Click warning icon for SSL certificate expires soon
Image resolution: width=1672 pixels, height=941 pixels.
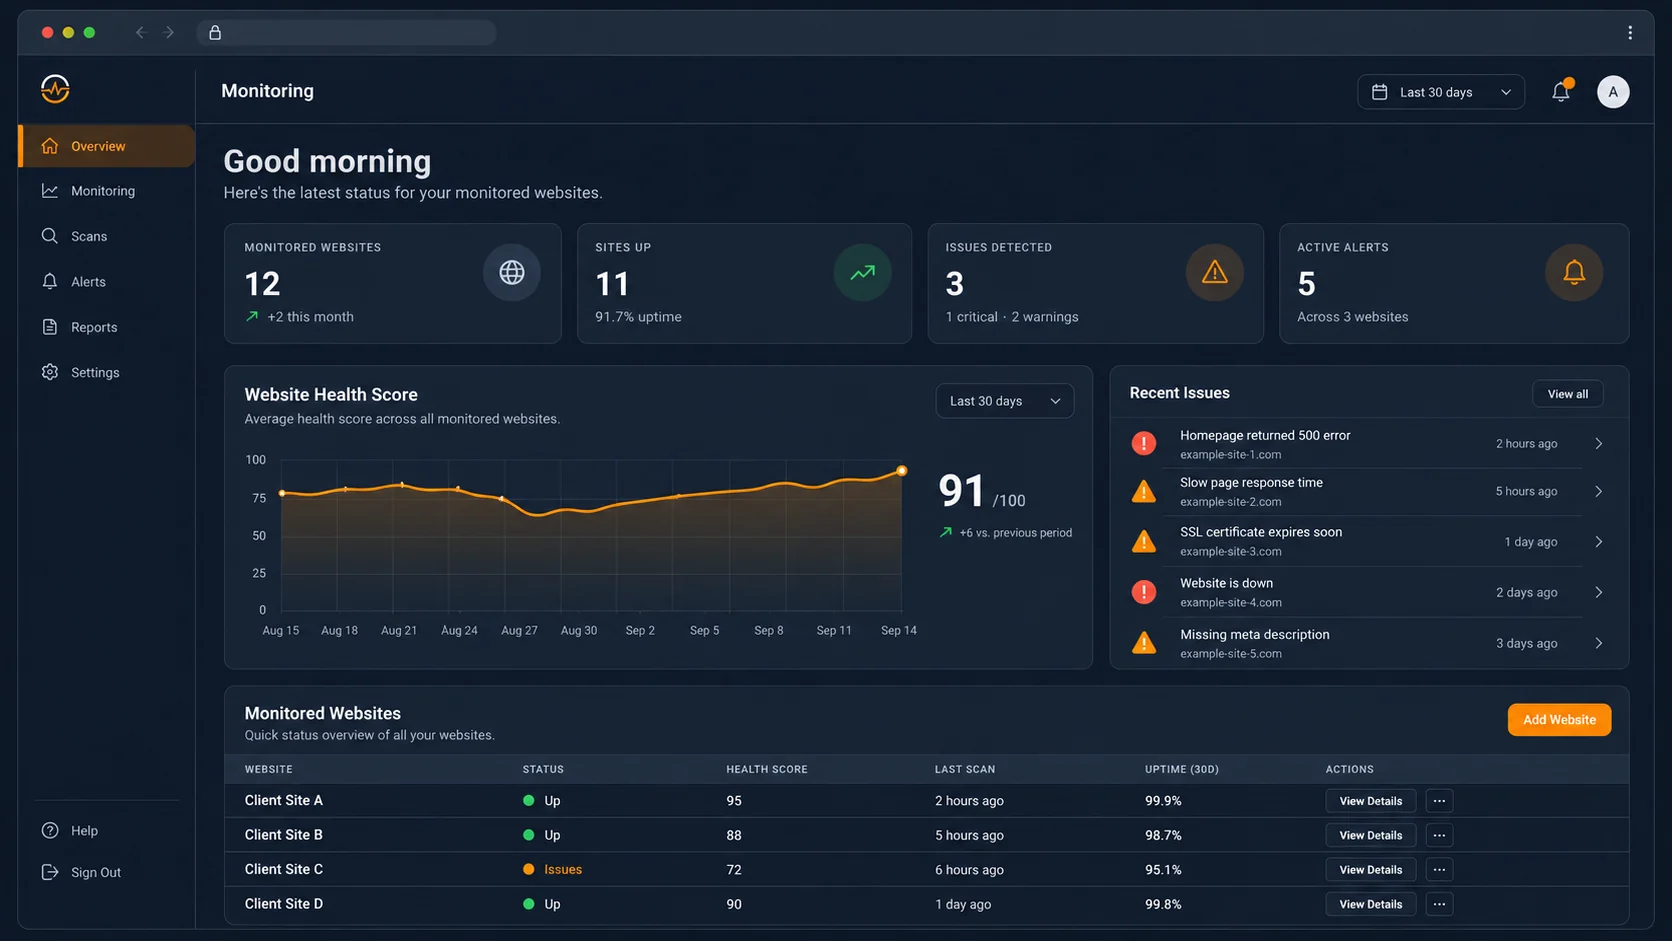tap(1143, 541)
